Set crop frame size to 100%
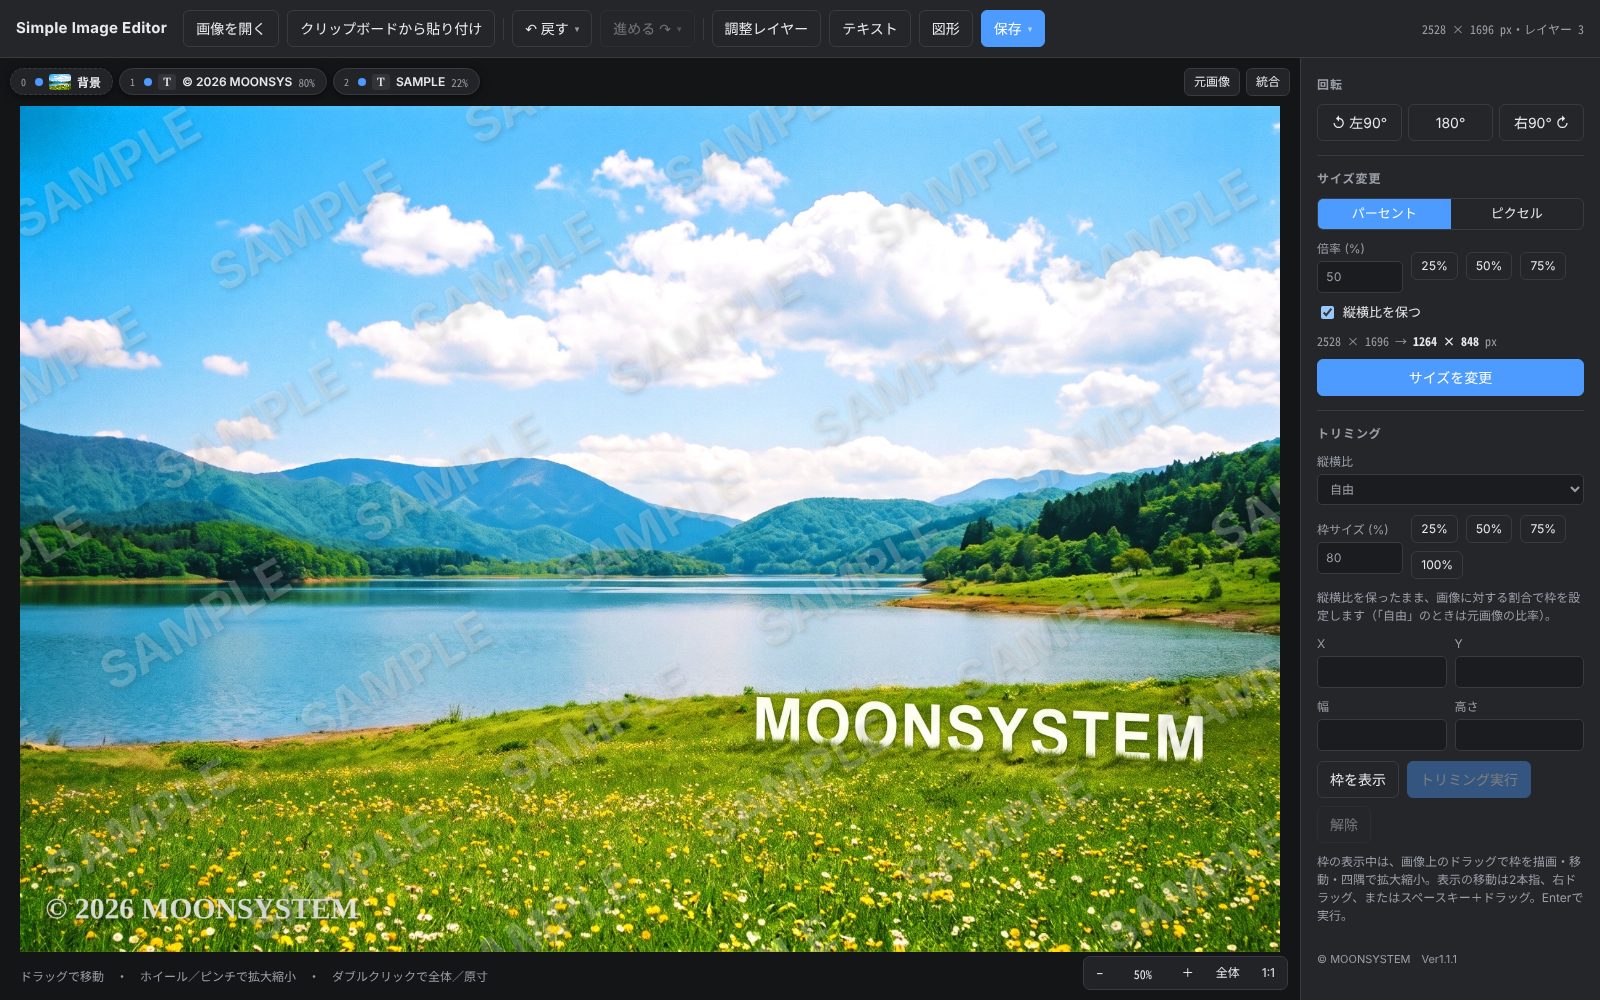The image size is (1600, 1000). click(x=1437, y=565)
